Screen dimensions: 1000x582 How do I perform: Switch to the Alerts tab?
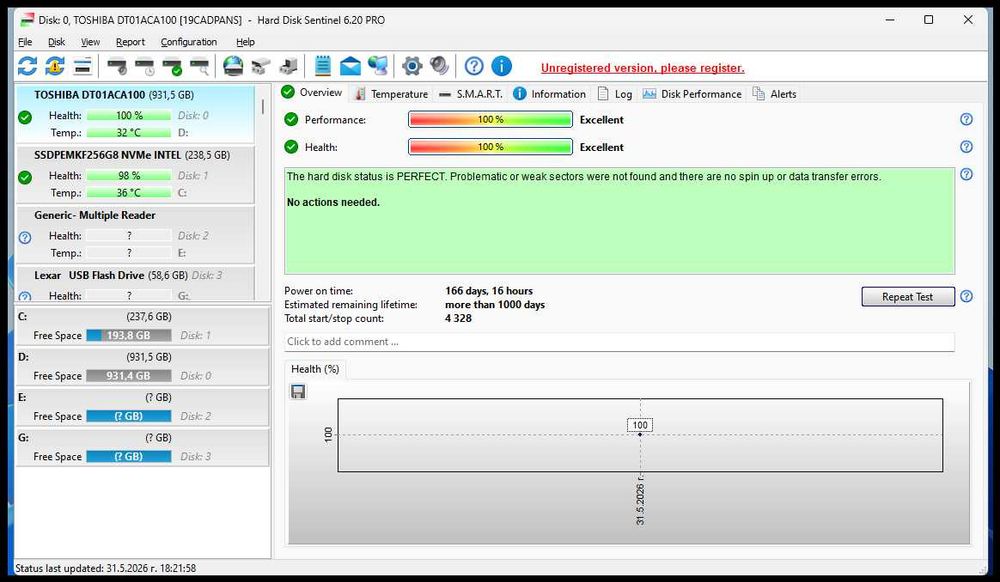coord(774,94)
